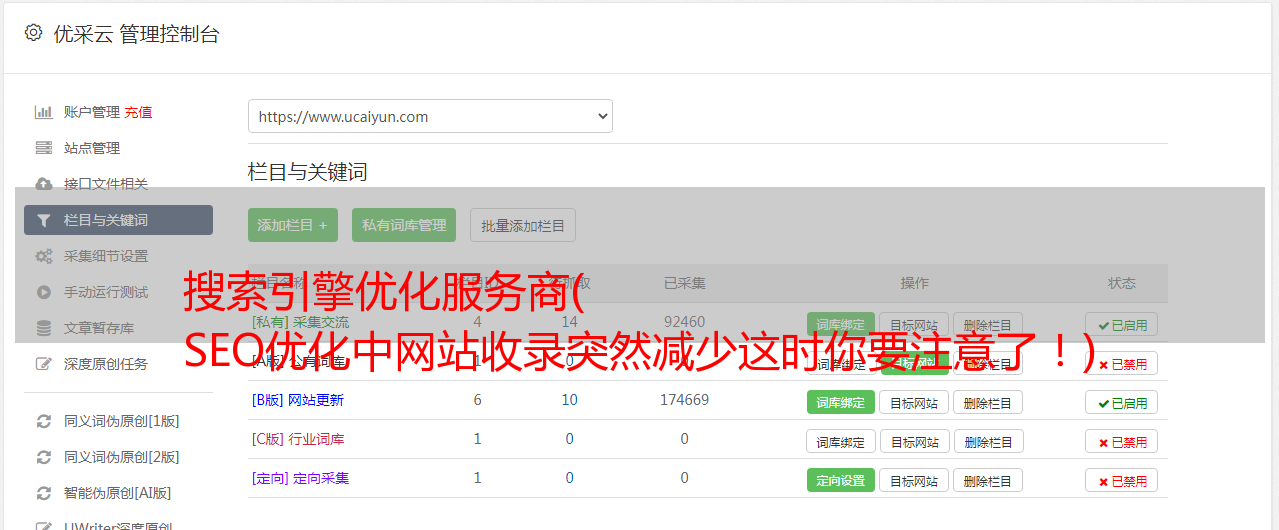This screenshot has width=1279, height=530.
Task: Click the green 定向设置 button
Action: tap(841, 480)
